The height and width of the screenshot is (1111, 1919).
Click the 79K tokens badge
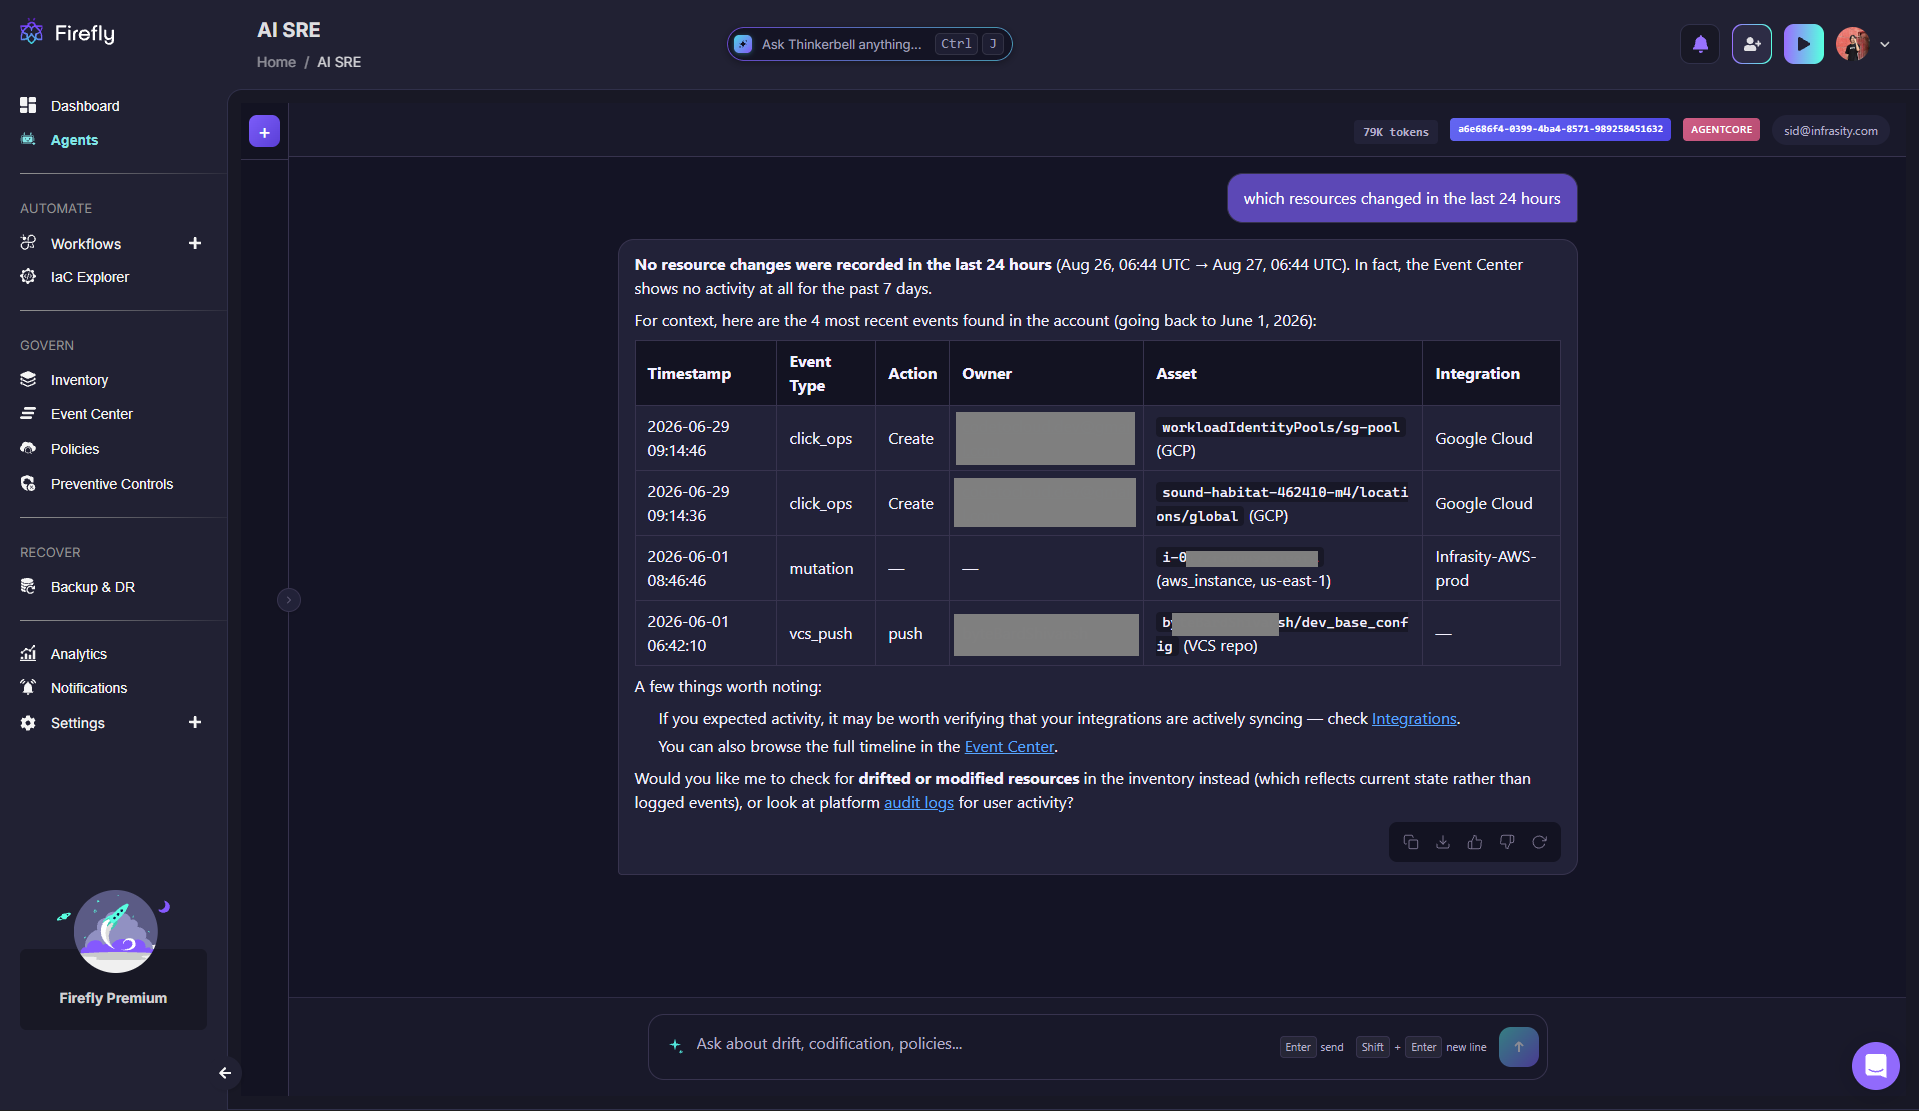coord(1396,132)
